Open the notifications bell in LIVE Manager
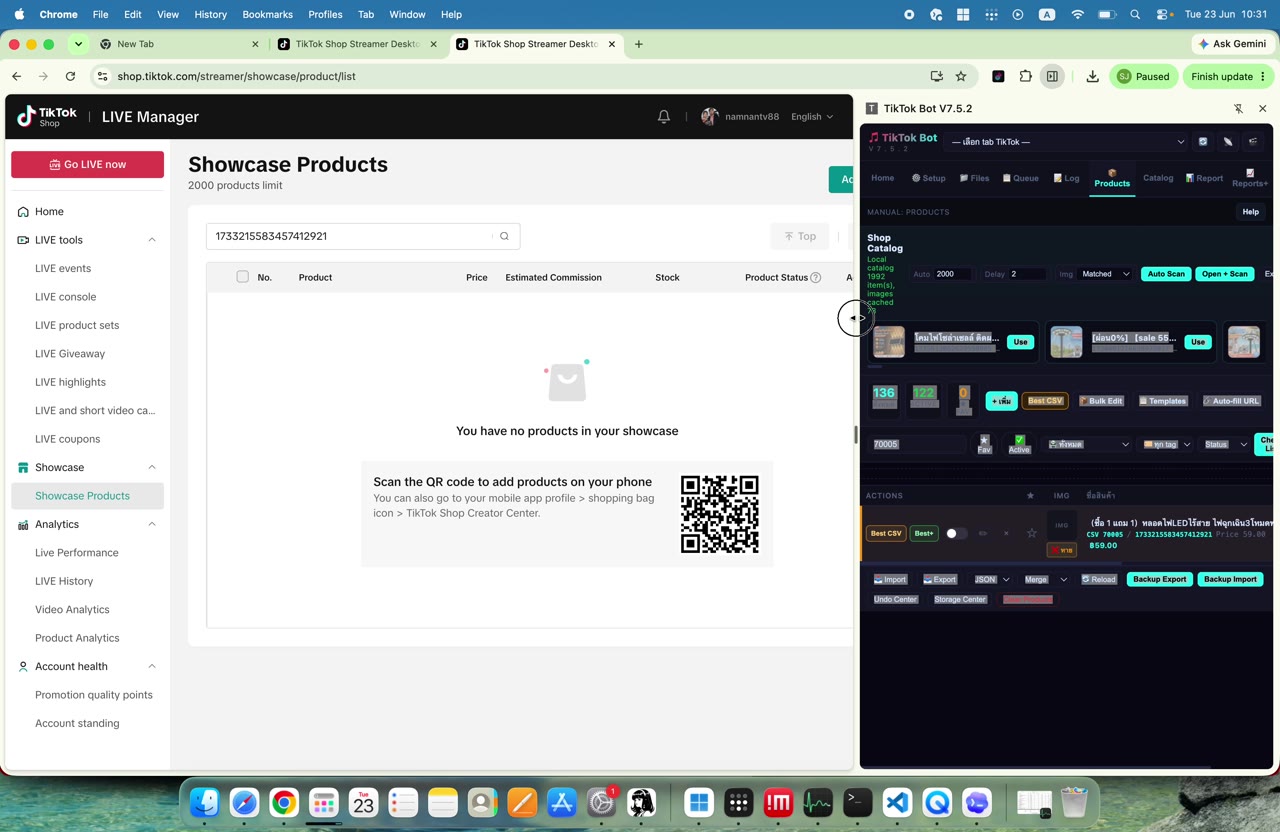 point(663,117)
